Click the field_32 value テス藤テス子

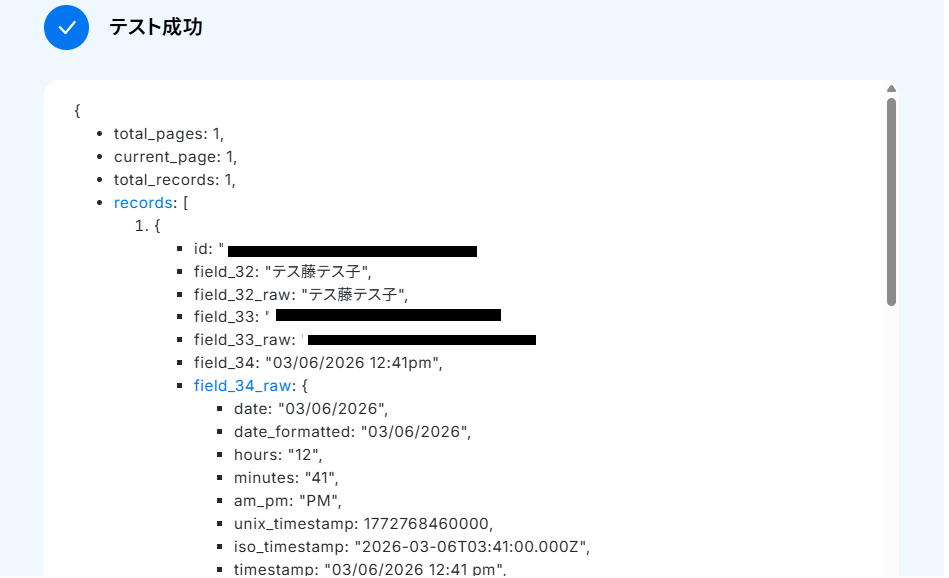(x=316, y=272)
